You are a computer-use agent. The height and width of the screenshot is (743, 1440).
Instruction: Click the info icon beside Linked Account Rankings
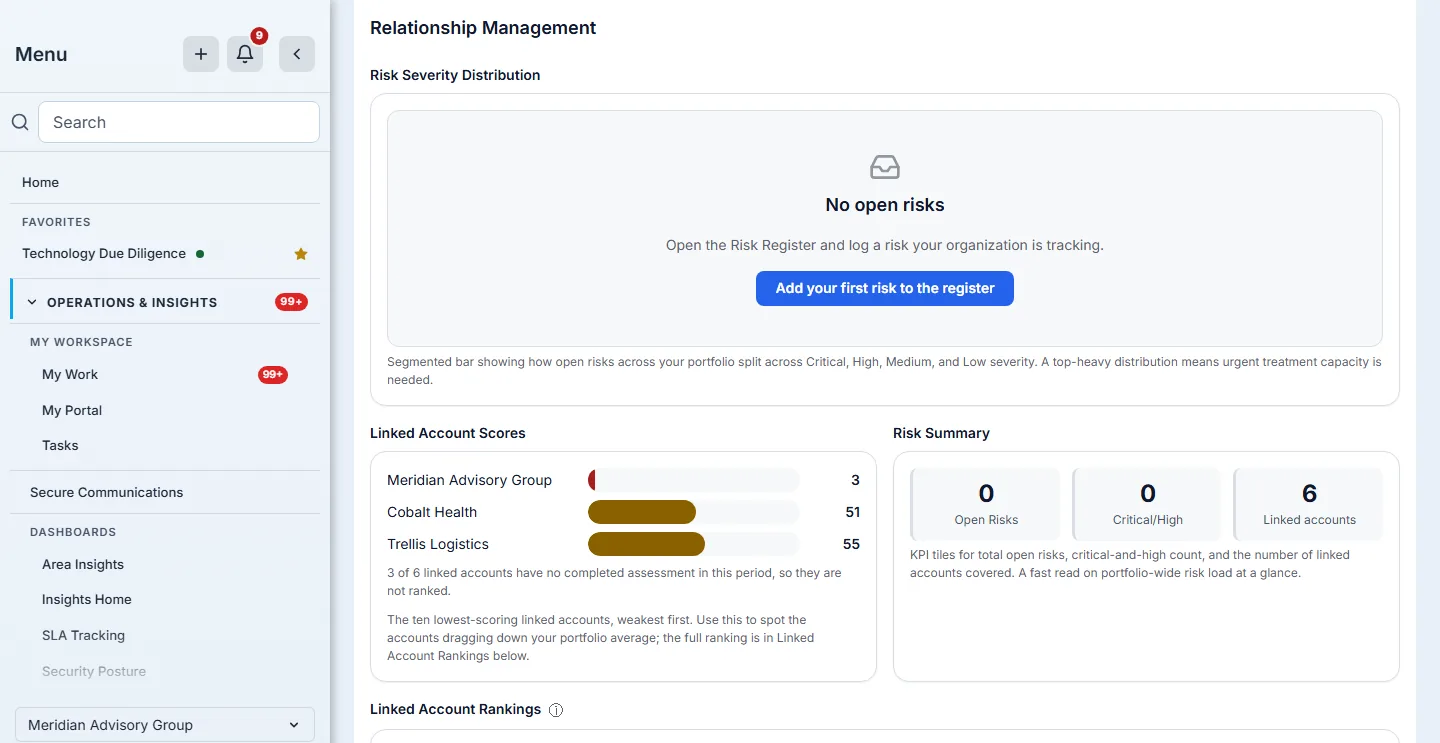[556, 710]
